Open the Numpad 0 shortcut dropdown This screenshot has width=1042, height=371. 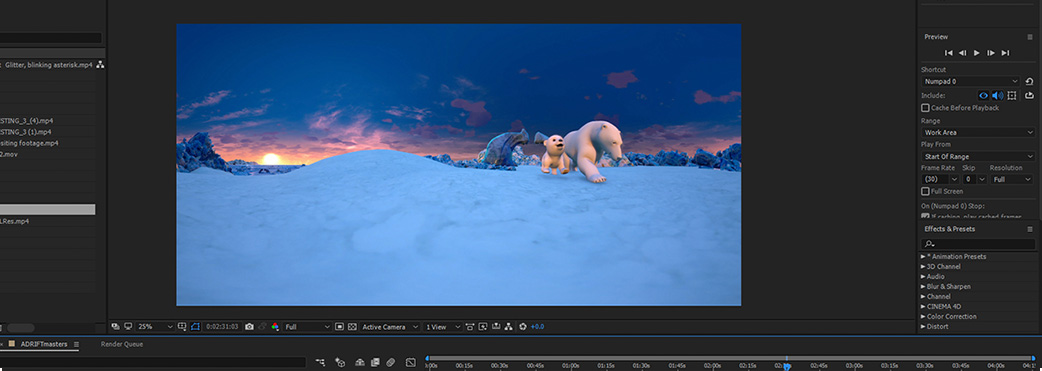(x=970, y=81)
